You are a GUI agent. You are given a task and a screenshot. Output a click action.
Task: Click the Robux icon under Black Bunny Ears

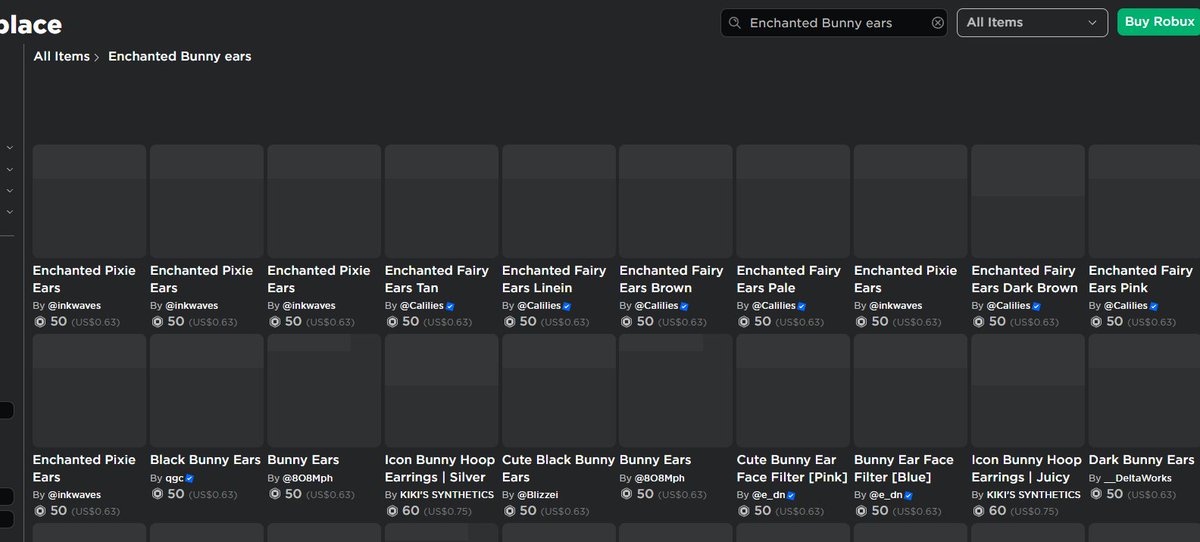pos(157,495)
